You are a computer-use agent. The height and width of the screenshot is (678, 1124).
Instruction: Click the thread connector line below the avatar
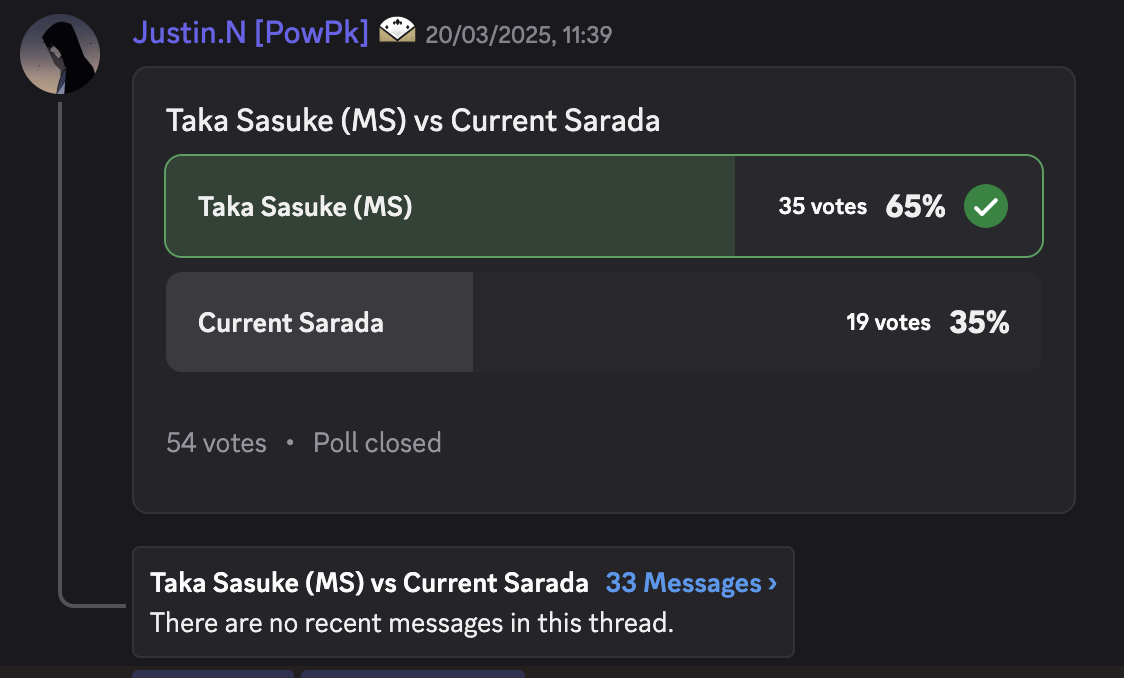[60, 350]
